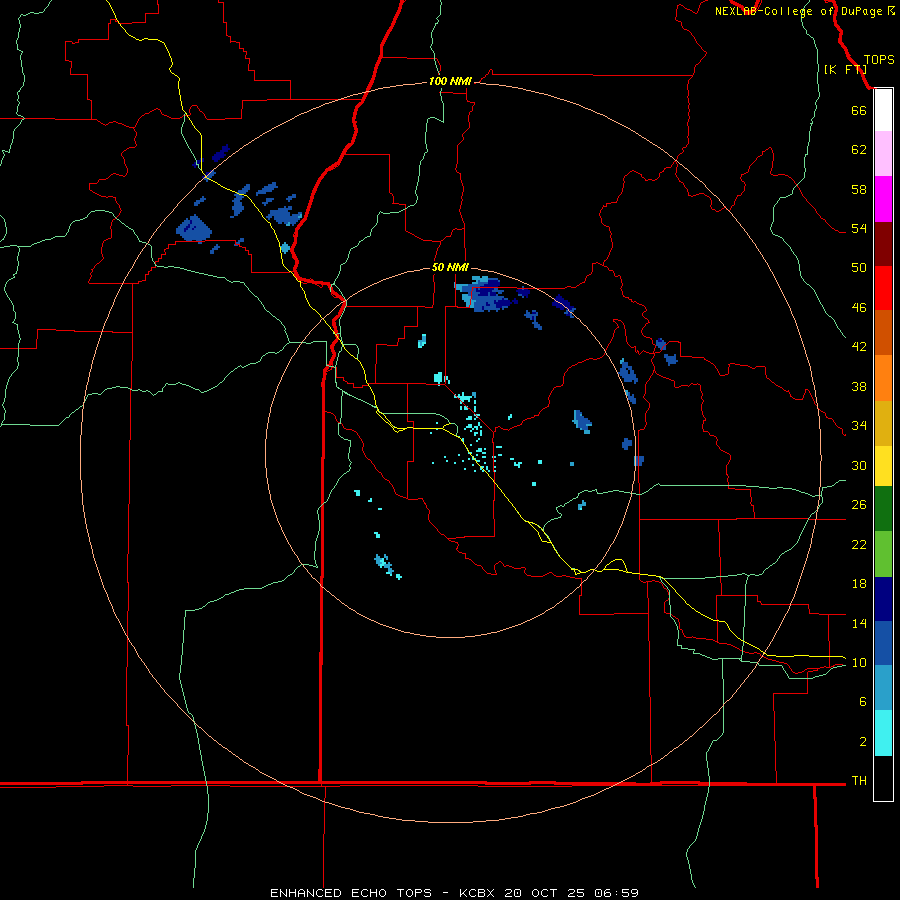Click the 'TOPS' legend heading
Viewport: 900px width, 900px height.
tap(879, 60)
